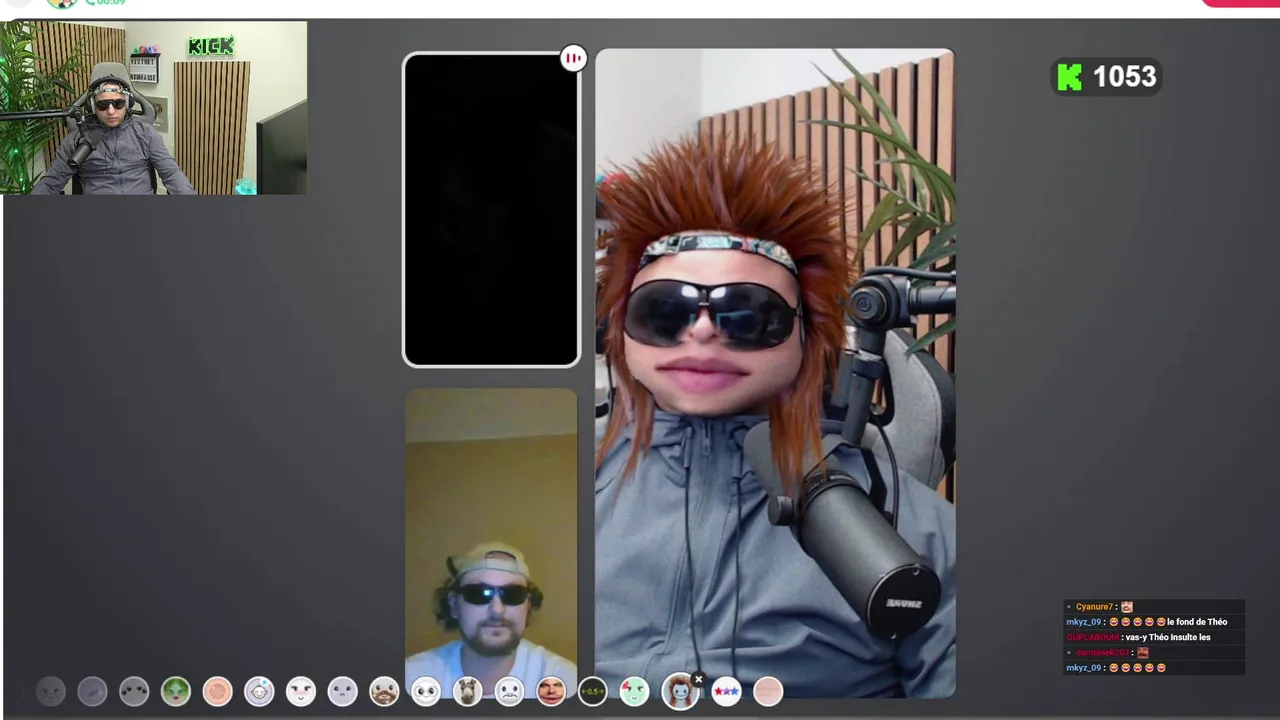The height and width of the screenshot is (720, 1280).
Task: Click the Kick viewer count 1053
Action: 1106,77
